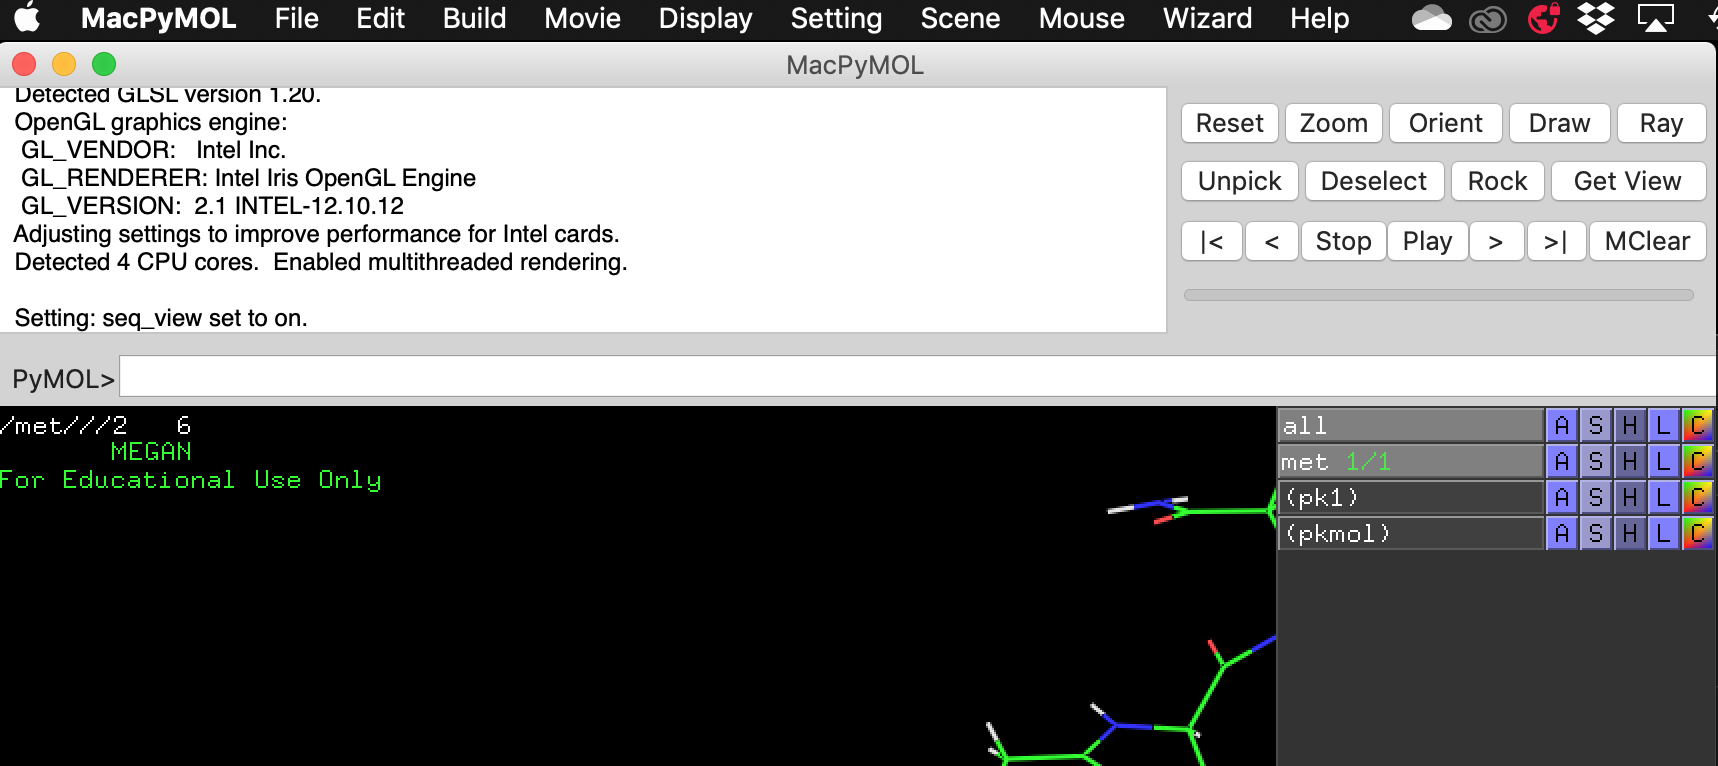Step forward one frame with > button
Screen dimensions: 1718x766
tap(1496, 241)
